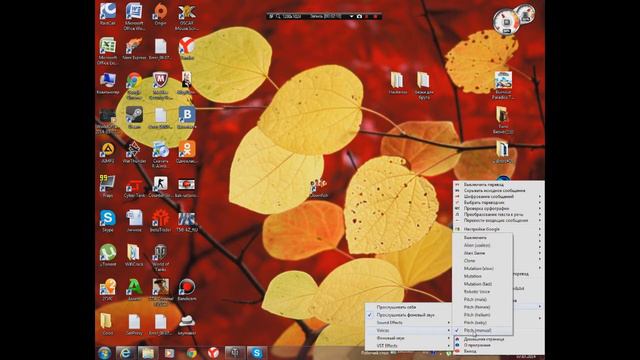Toggle the "Прослушивать себя" option
This screenshot has height=360, width=640.
408,307
